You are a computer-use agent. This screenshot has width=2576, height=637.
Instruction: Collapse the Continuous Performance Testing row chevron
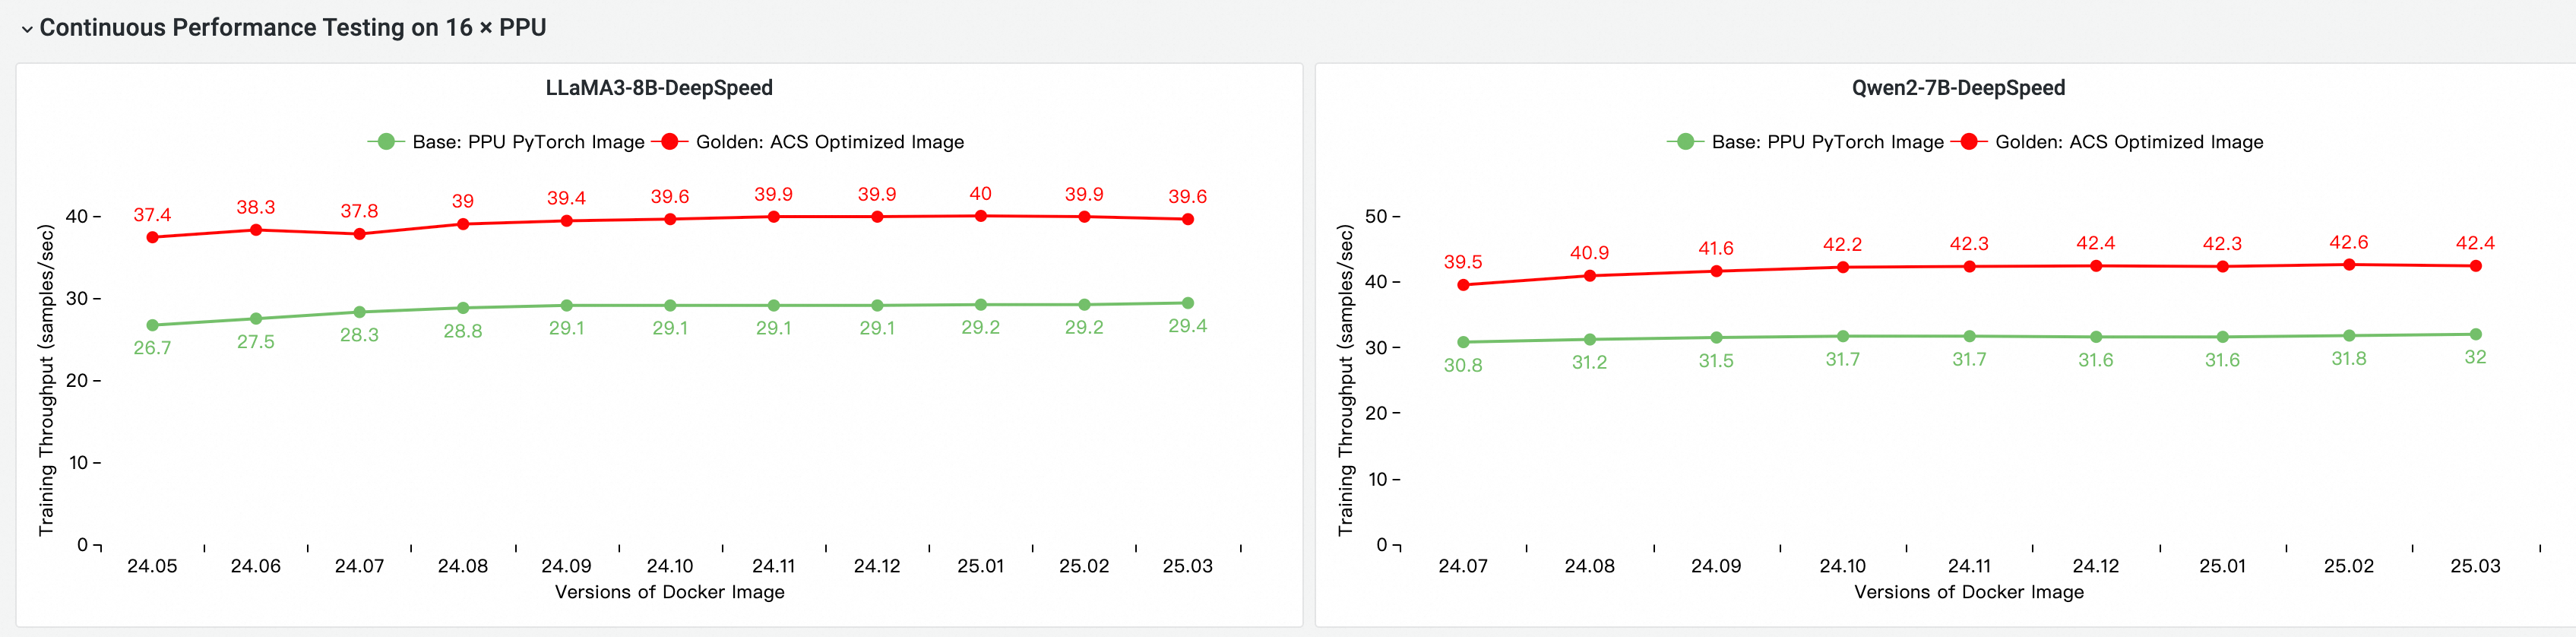pyautogui.click(x=27, y=29)
